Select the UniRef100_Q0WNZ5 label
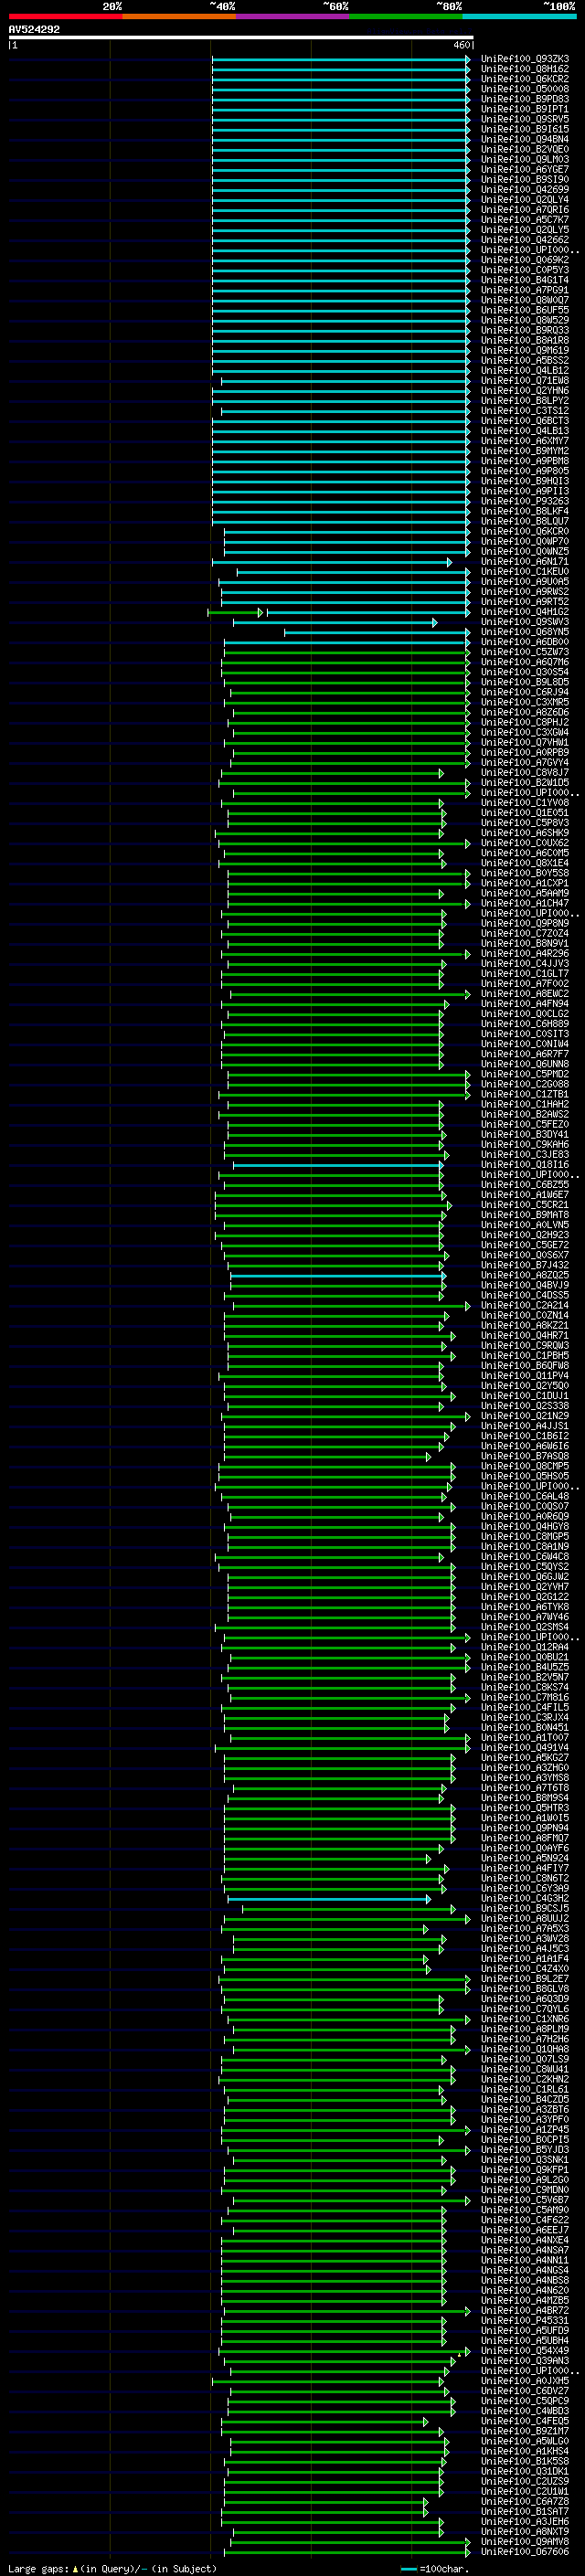 (525, 552)
